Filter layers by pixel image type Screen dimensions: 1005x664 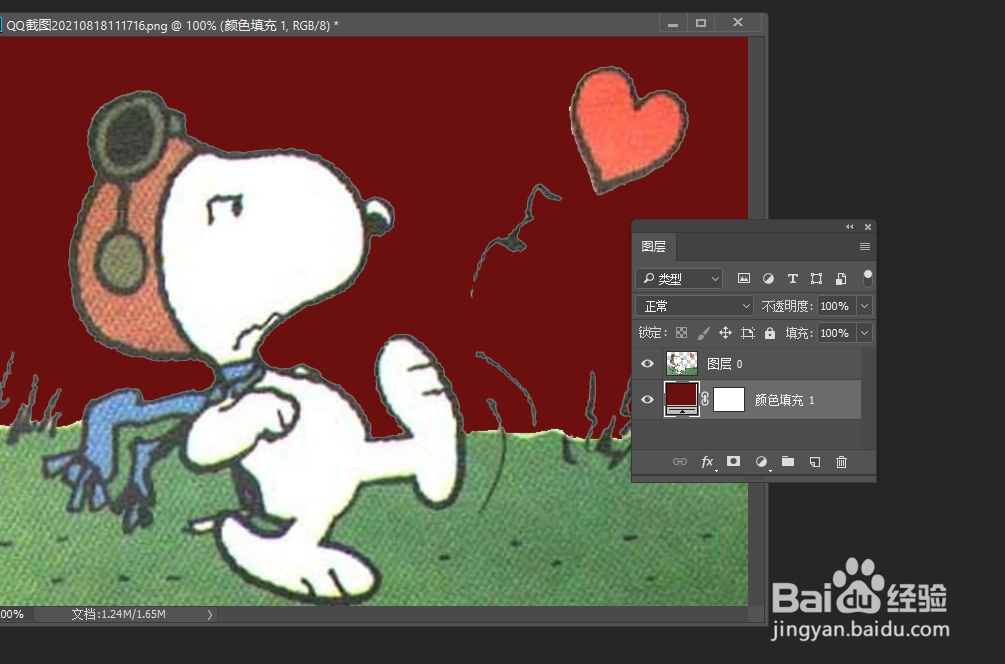pyautogui.click(x=743, y=278)
